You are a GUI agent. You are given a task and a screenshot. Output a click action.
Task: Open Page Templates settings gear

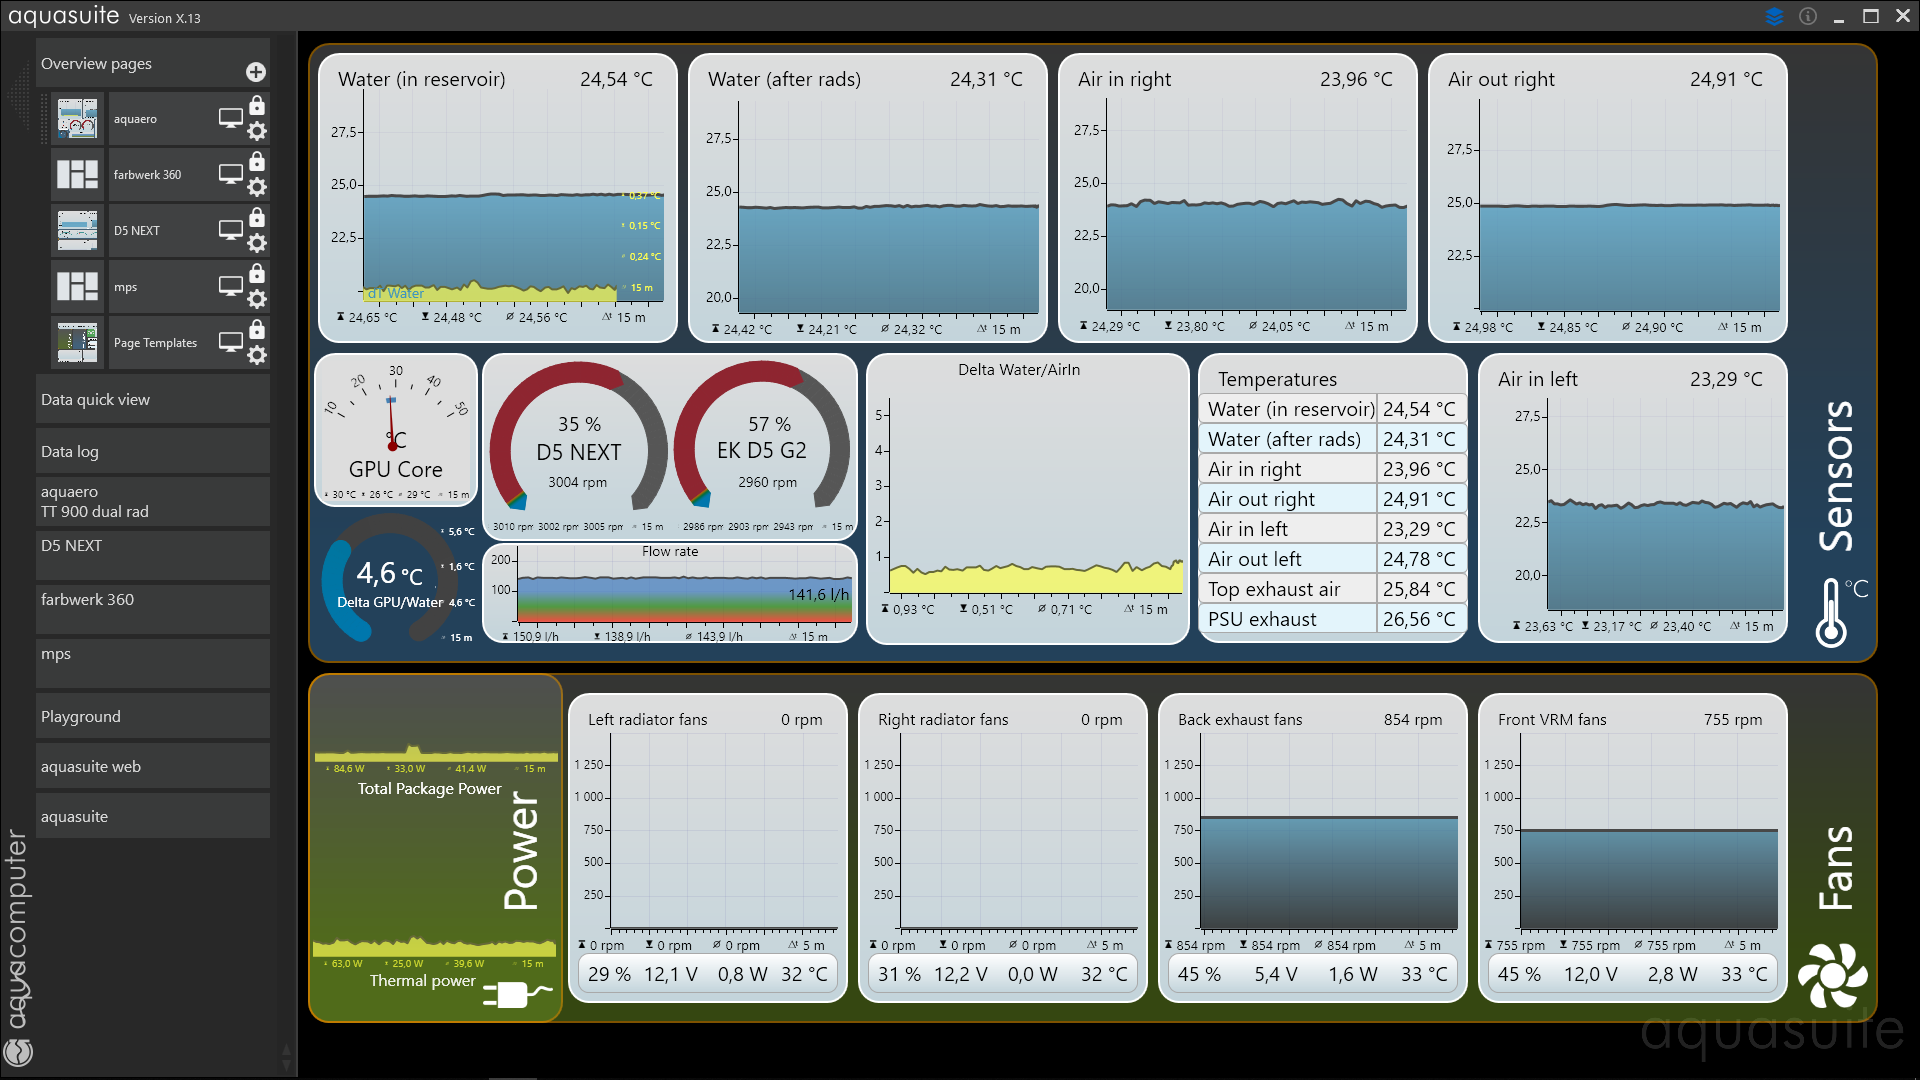point(257,355)
